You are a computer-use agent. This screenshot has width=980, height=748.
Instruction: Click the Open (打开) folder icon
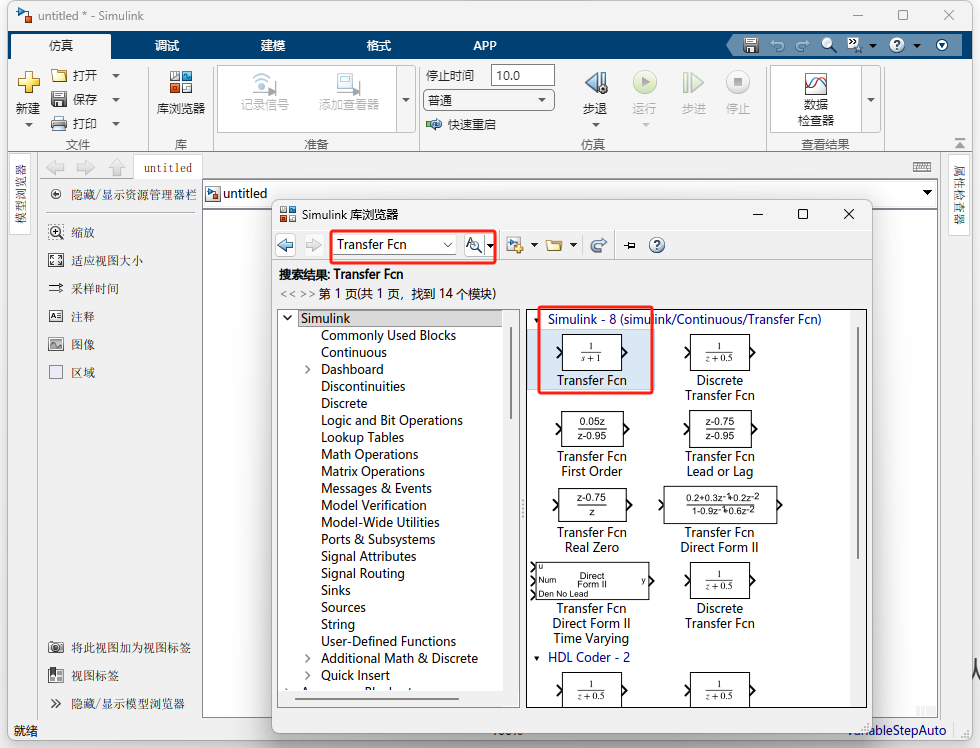(x=59, y=76)
